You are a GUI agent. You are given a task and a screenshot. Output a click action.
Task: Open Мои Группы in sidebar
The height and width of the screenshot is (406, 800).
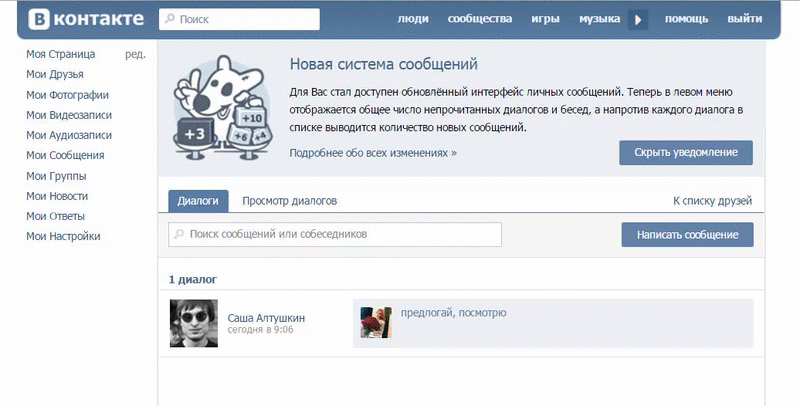[56, 176]
